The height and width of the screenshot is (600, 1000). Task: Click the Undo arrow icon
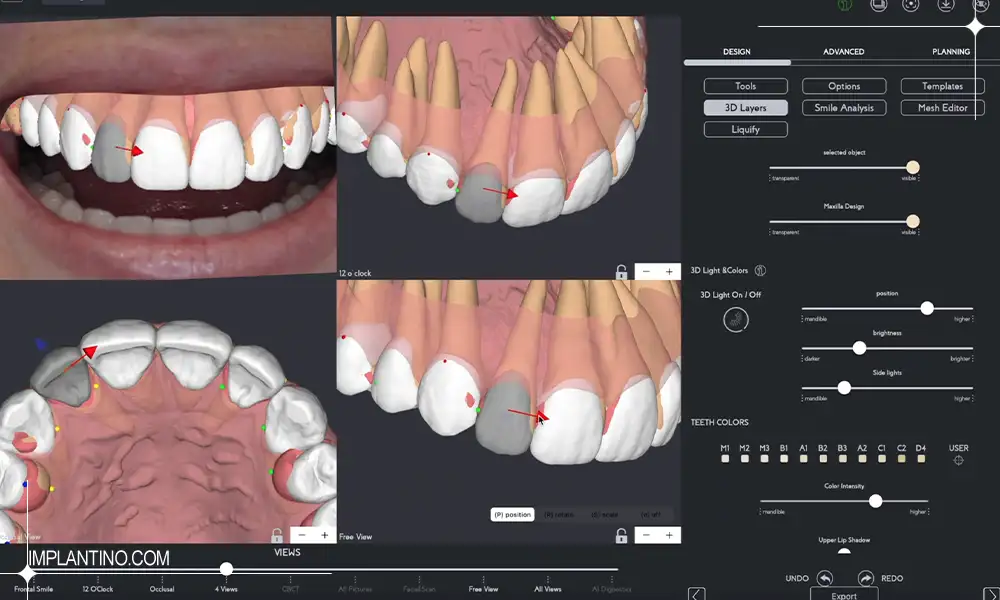click(x=824, y=578)
